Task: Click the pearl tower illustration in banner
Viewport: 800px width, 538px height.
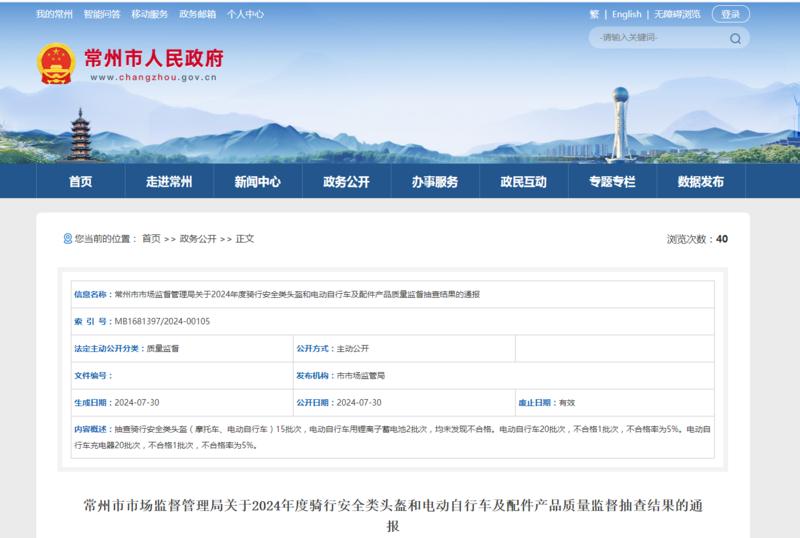Action: pos(620,124)
